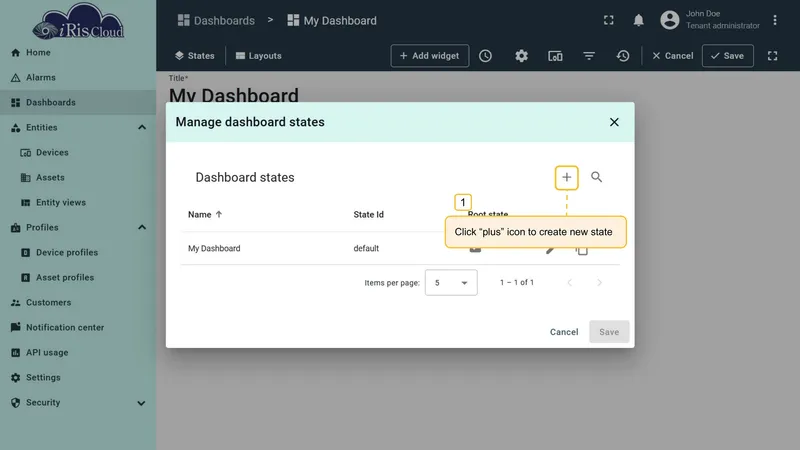This screenshot has width=800, height=450.
Task: Open search in Dashboard states
Action: [x=596, y=177]
